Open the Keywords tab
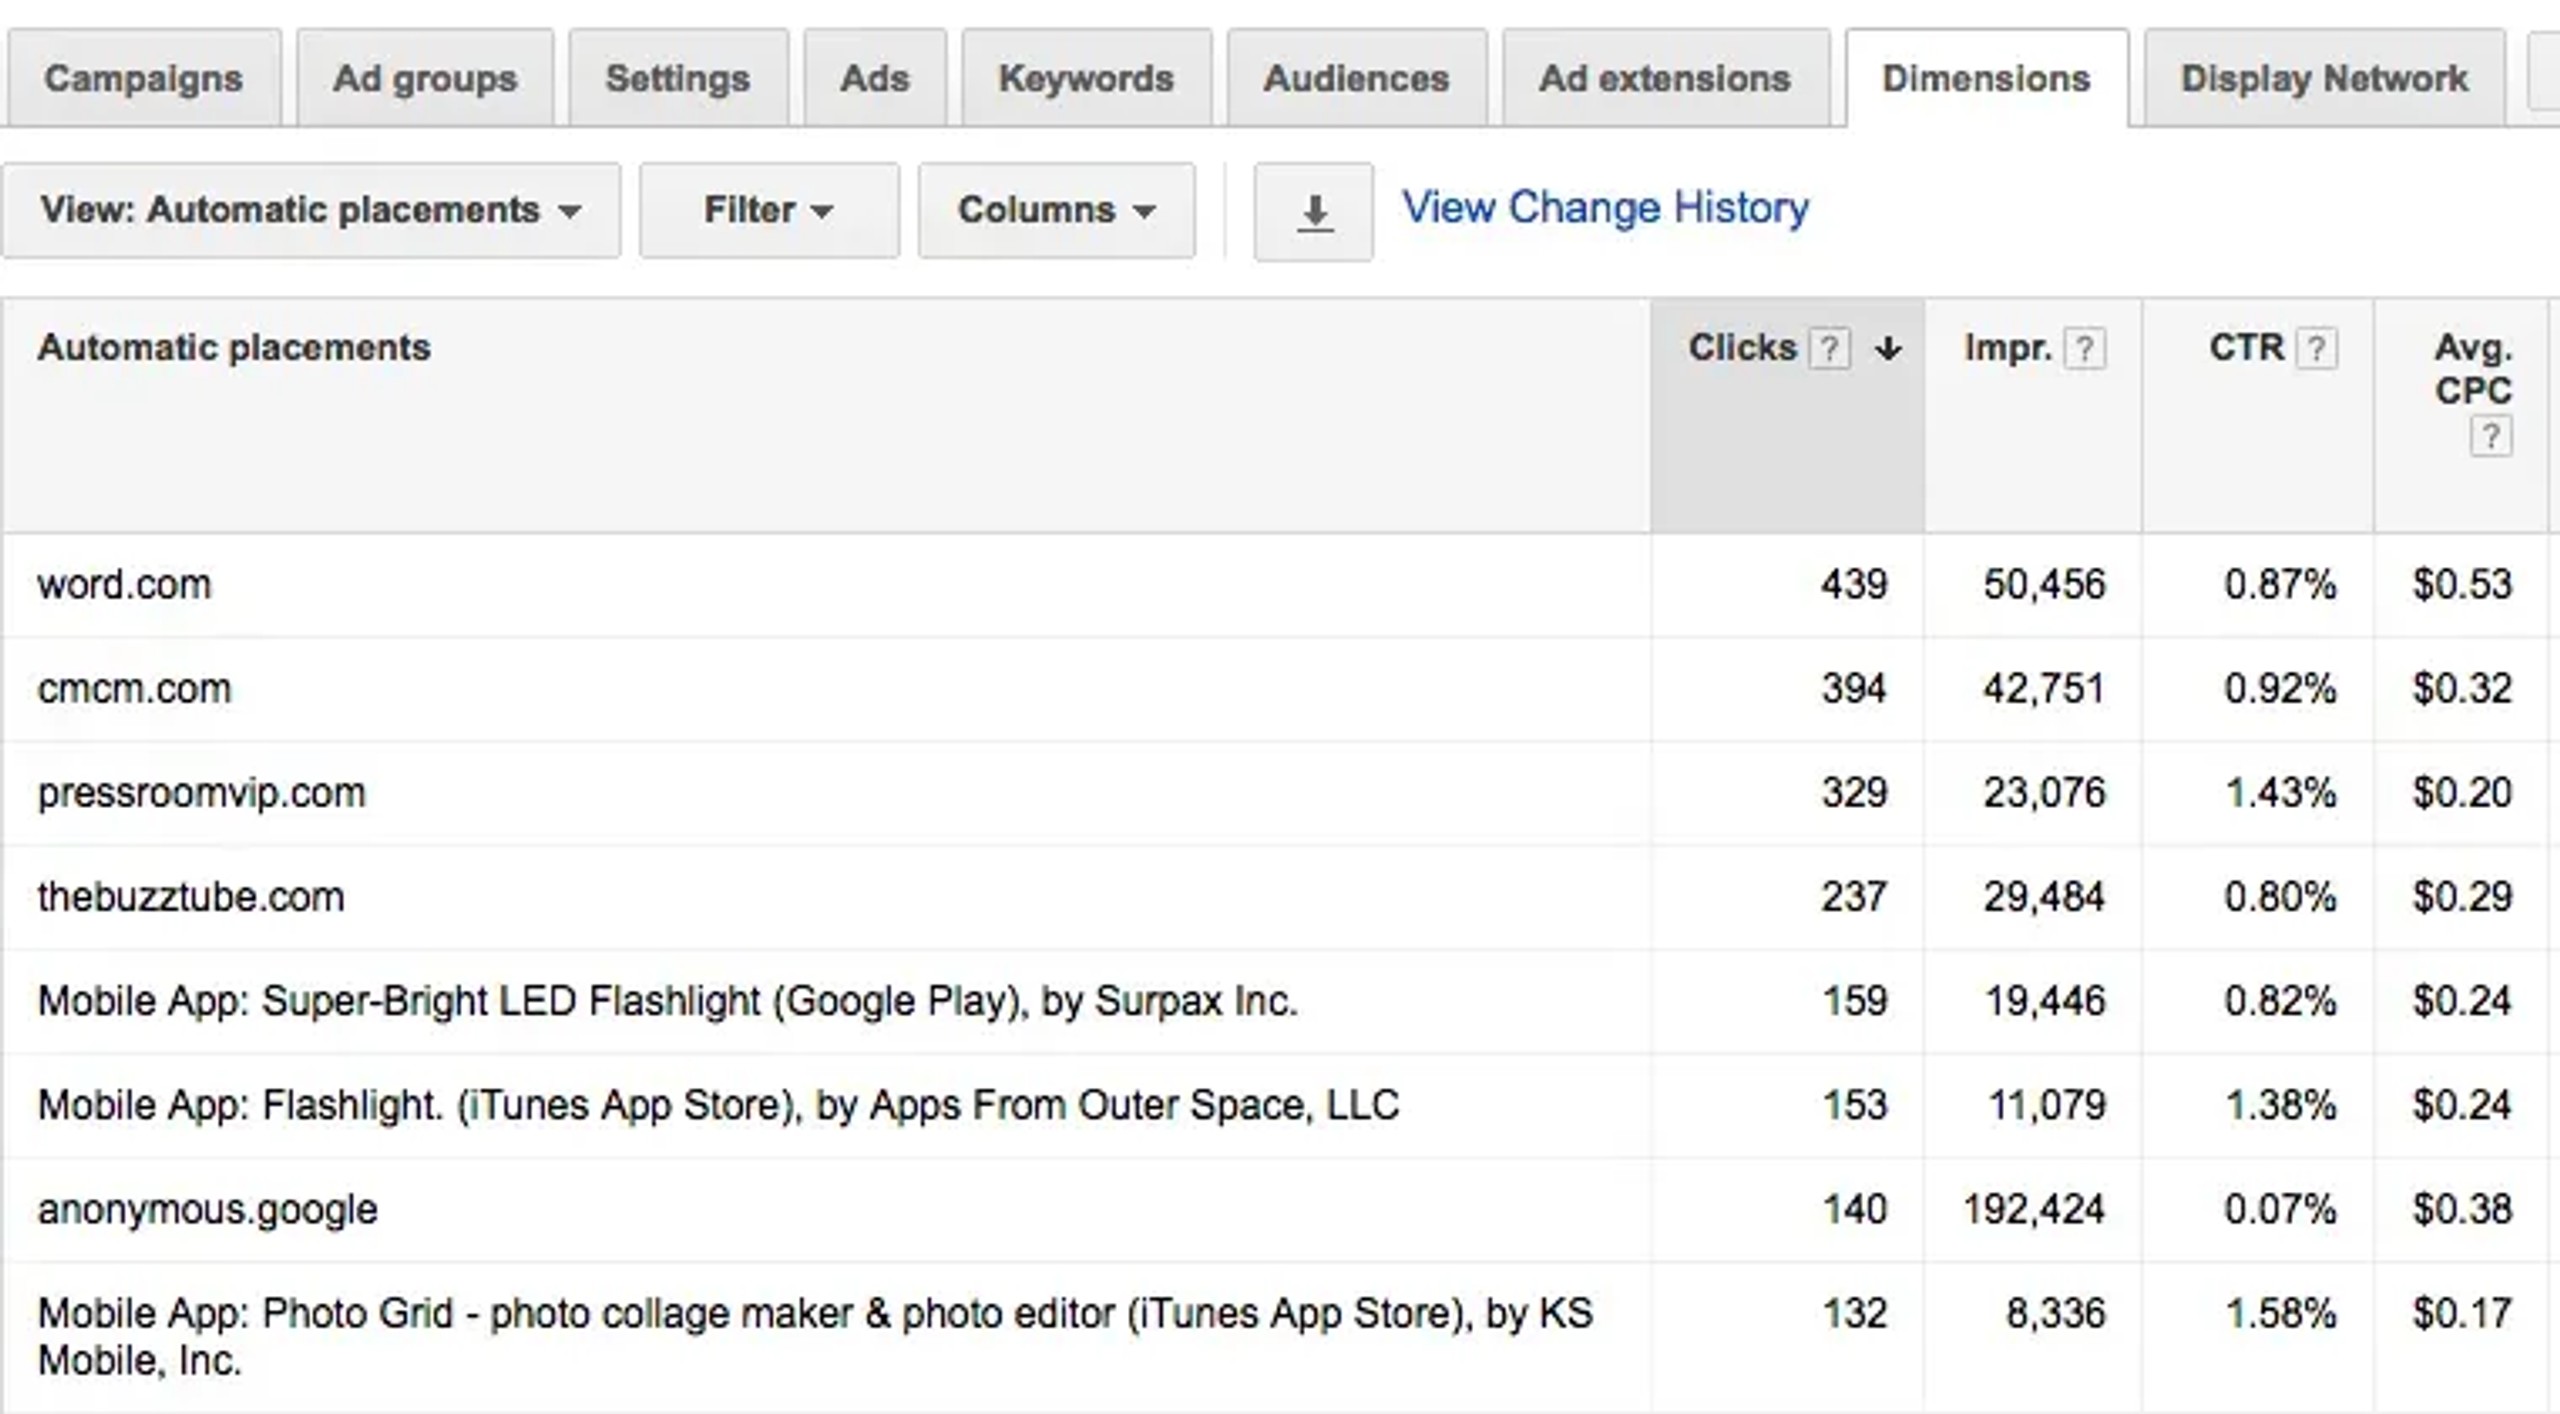Image resolution: width=2560 pixels, height=1414 pixels. (x=1086, y=79)
